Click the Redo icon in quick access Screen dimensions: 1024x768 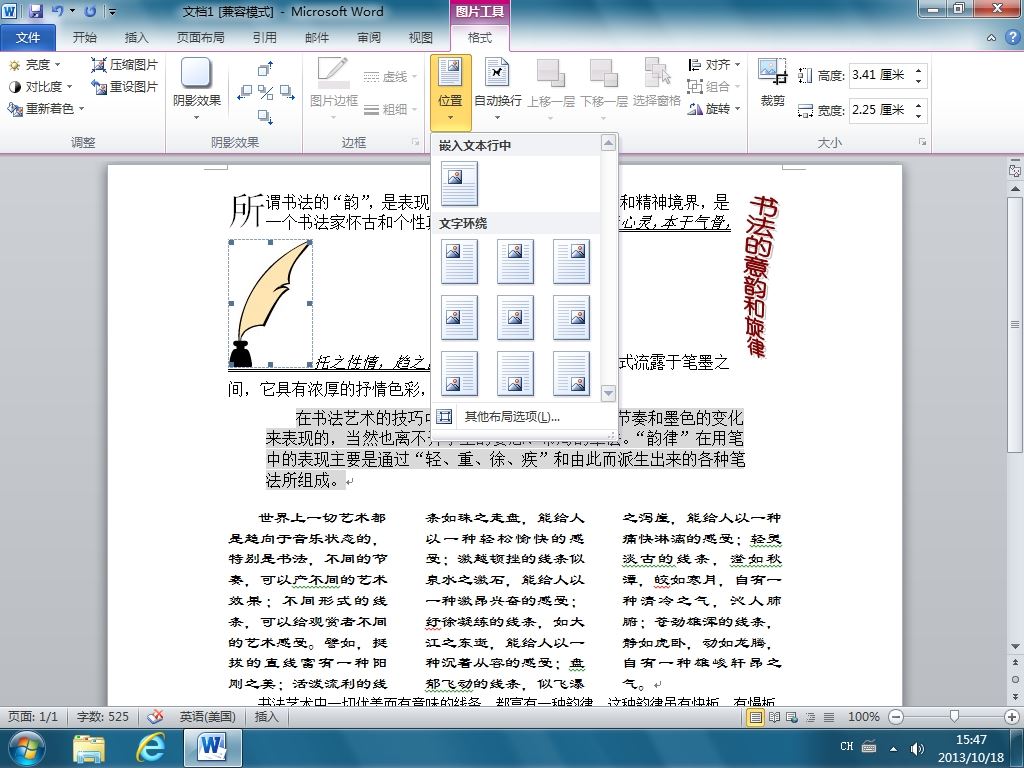(90, 11)
